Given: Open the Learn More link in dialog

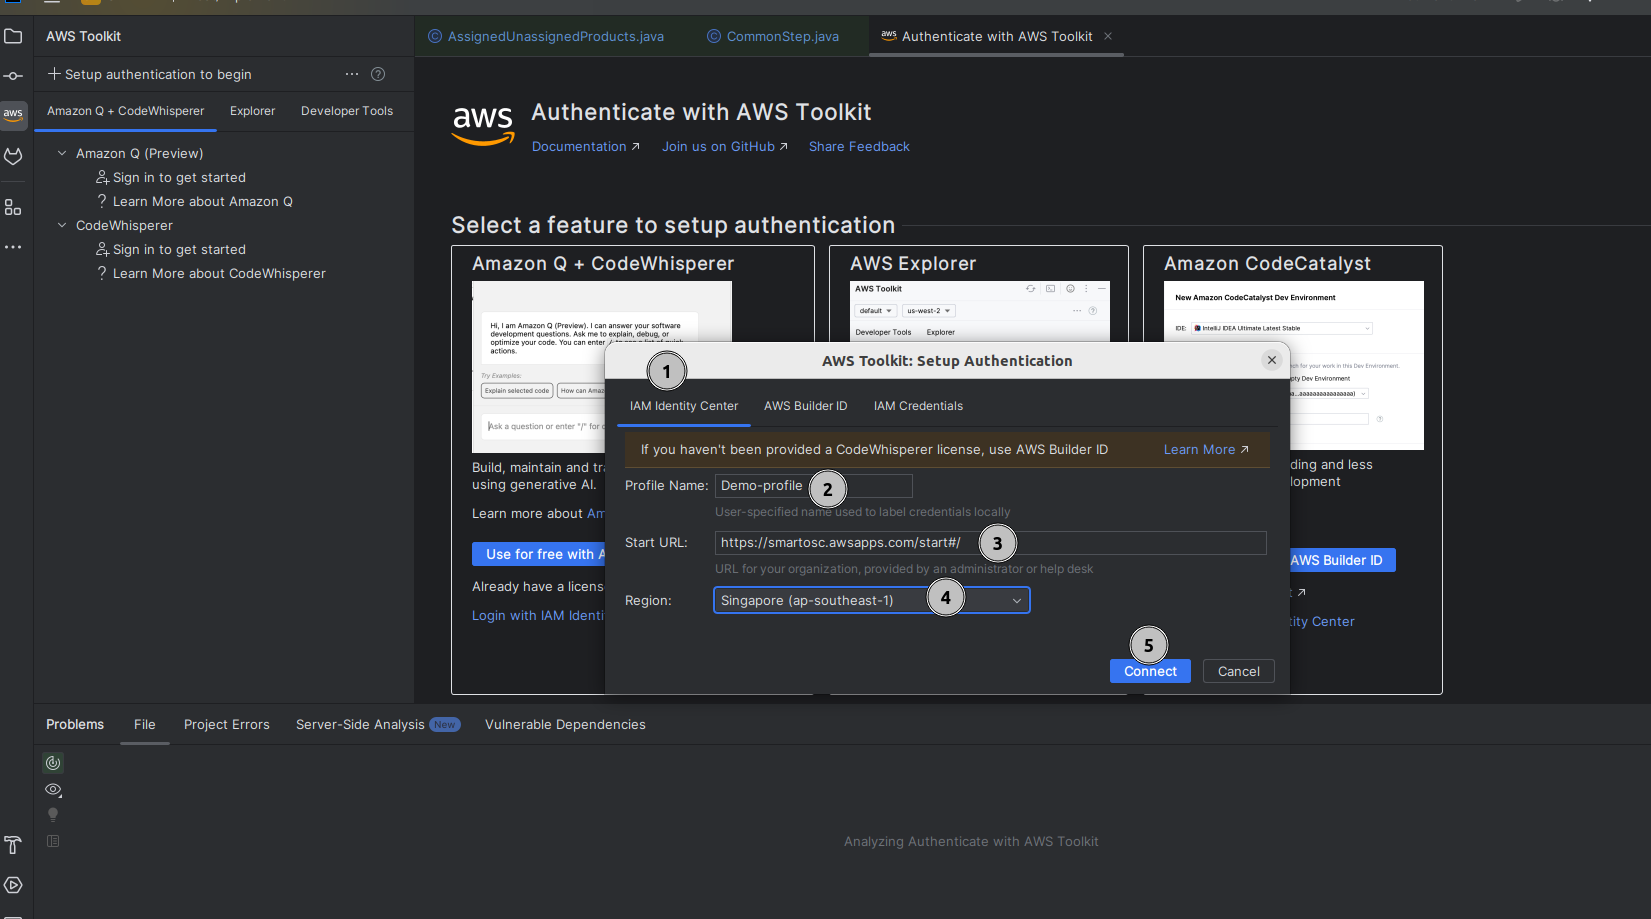Looking at the screenshot, I should coord(1205,450).
